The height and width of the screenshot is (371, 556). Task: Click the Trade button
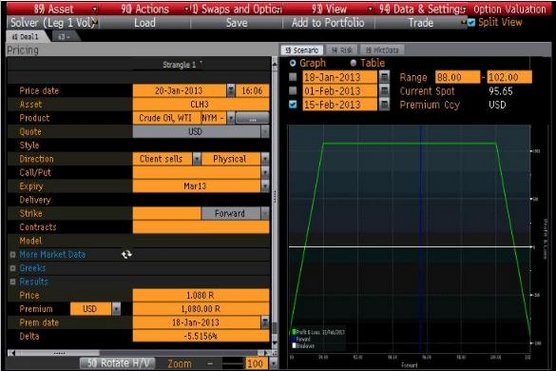click(x=421, y=23)
